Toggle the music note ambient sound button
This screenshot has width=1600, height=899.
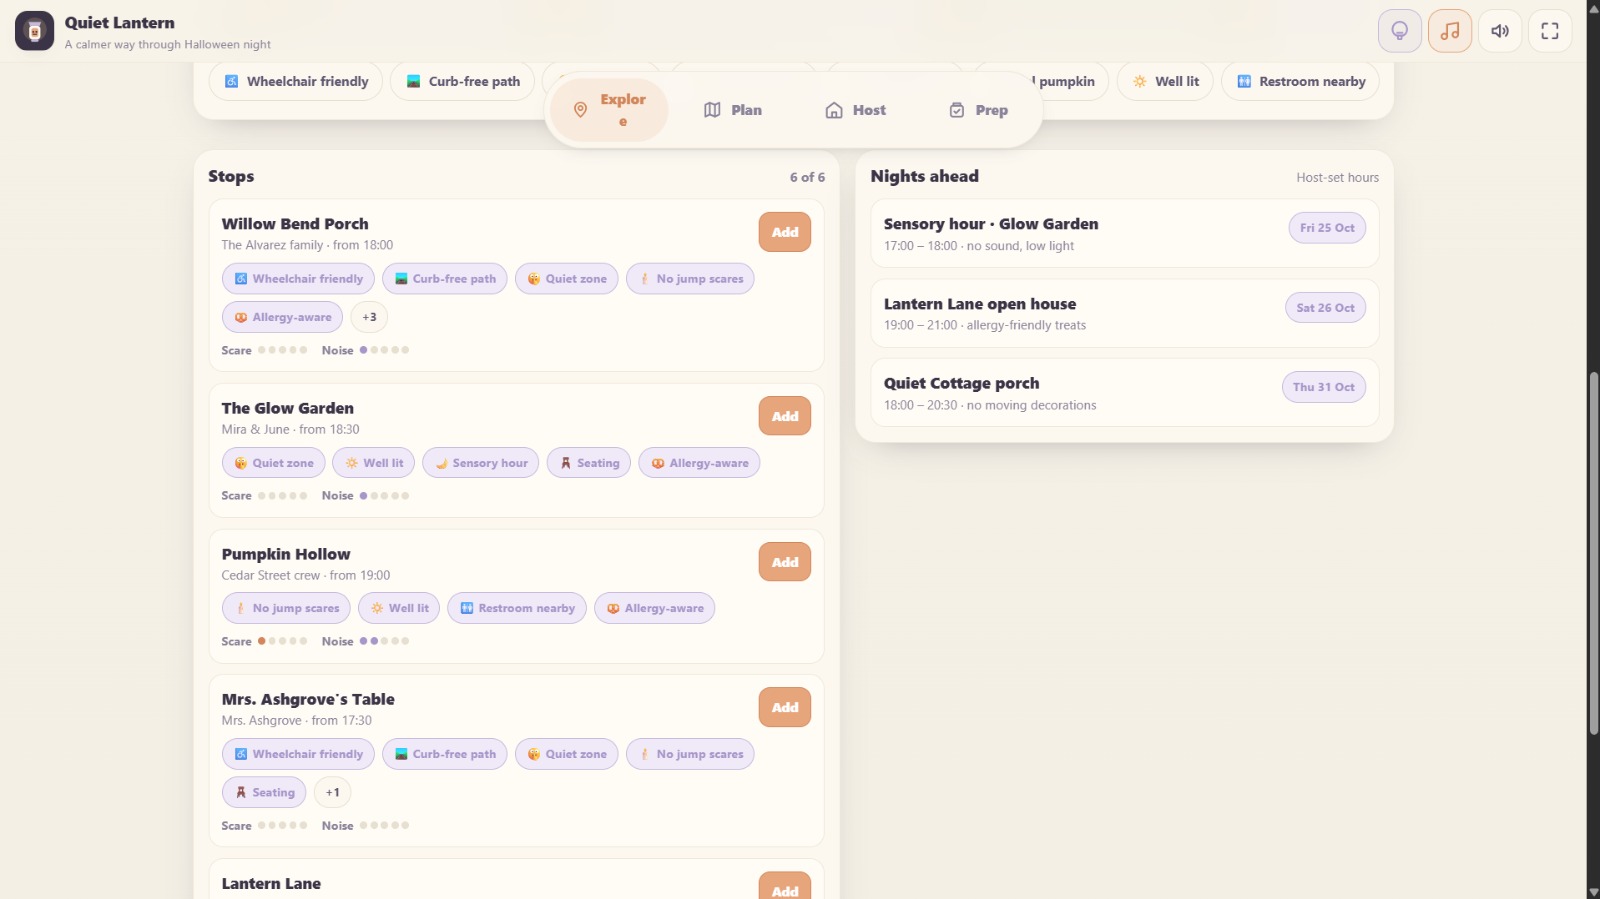pos(1450,31)
